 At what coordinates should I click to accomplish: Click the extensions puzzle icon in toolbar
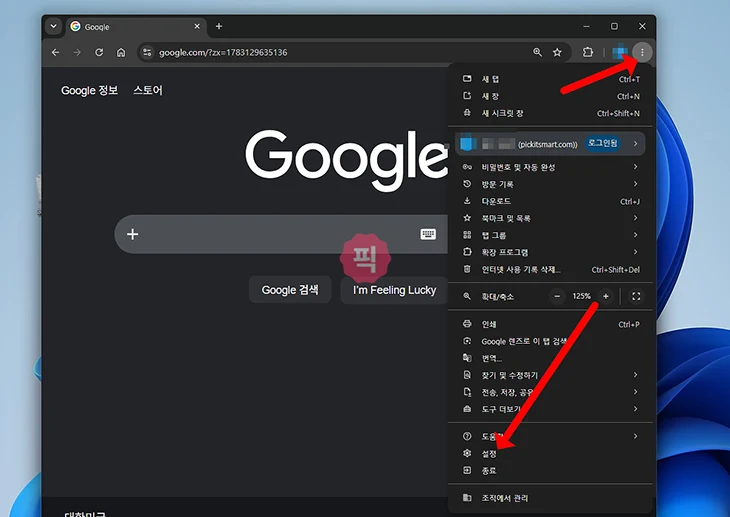[588, 52]
